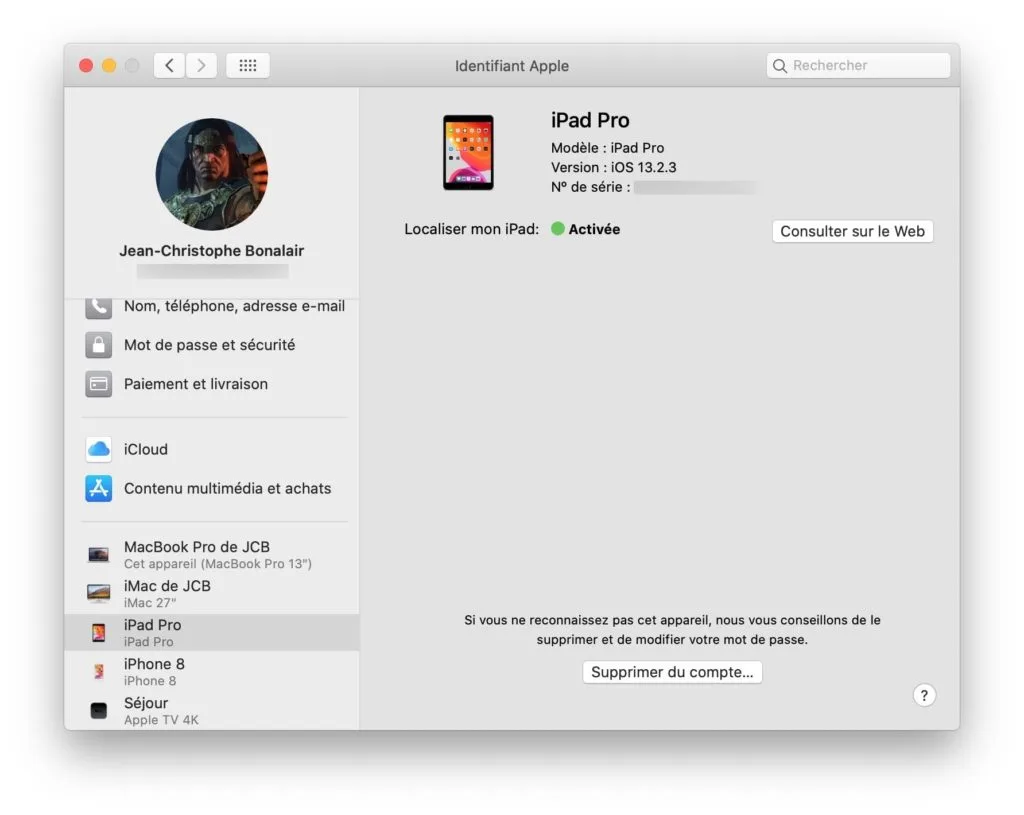Open Mot de passe et sécurité
The width and height of the screenshot is (1024, 815).
pyautogui.click(x=212, y=345)
